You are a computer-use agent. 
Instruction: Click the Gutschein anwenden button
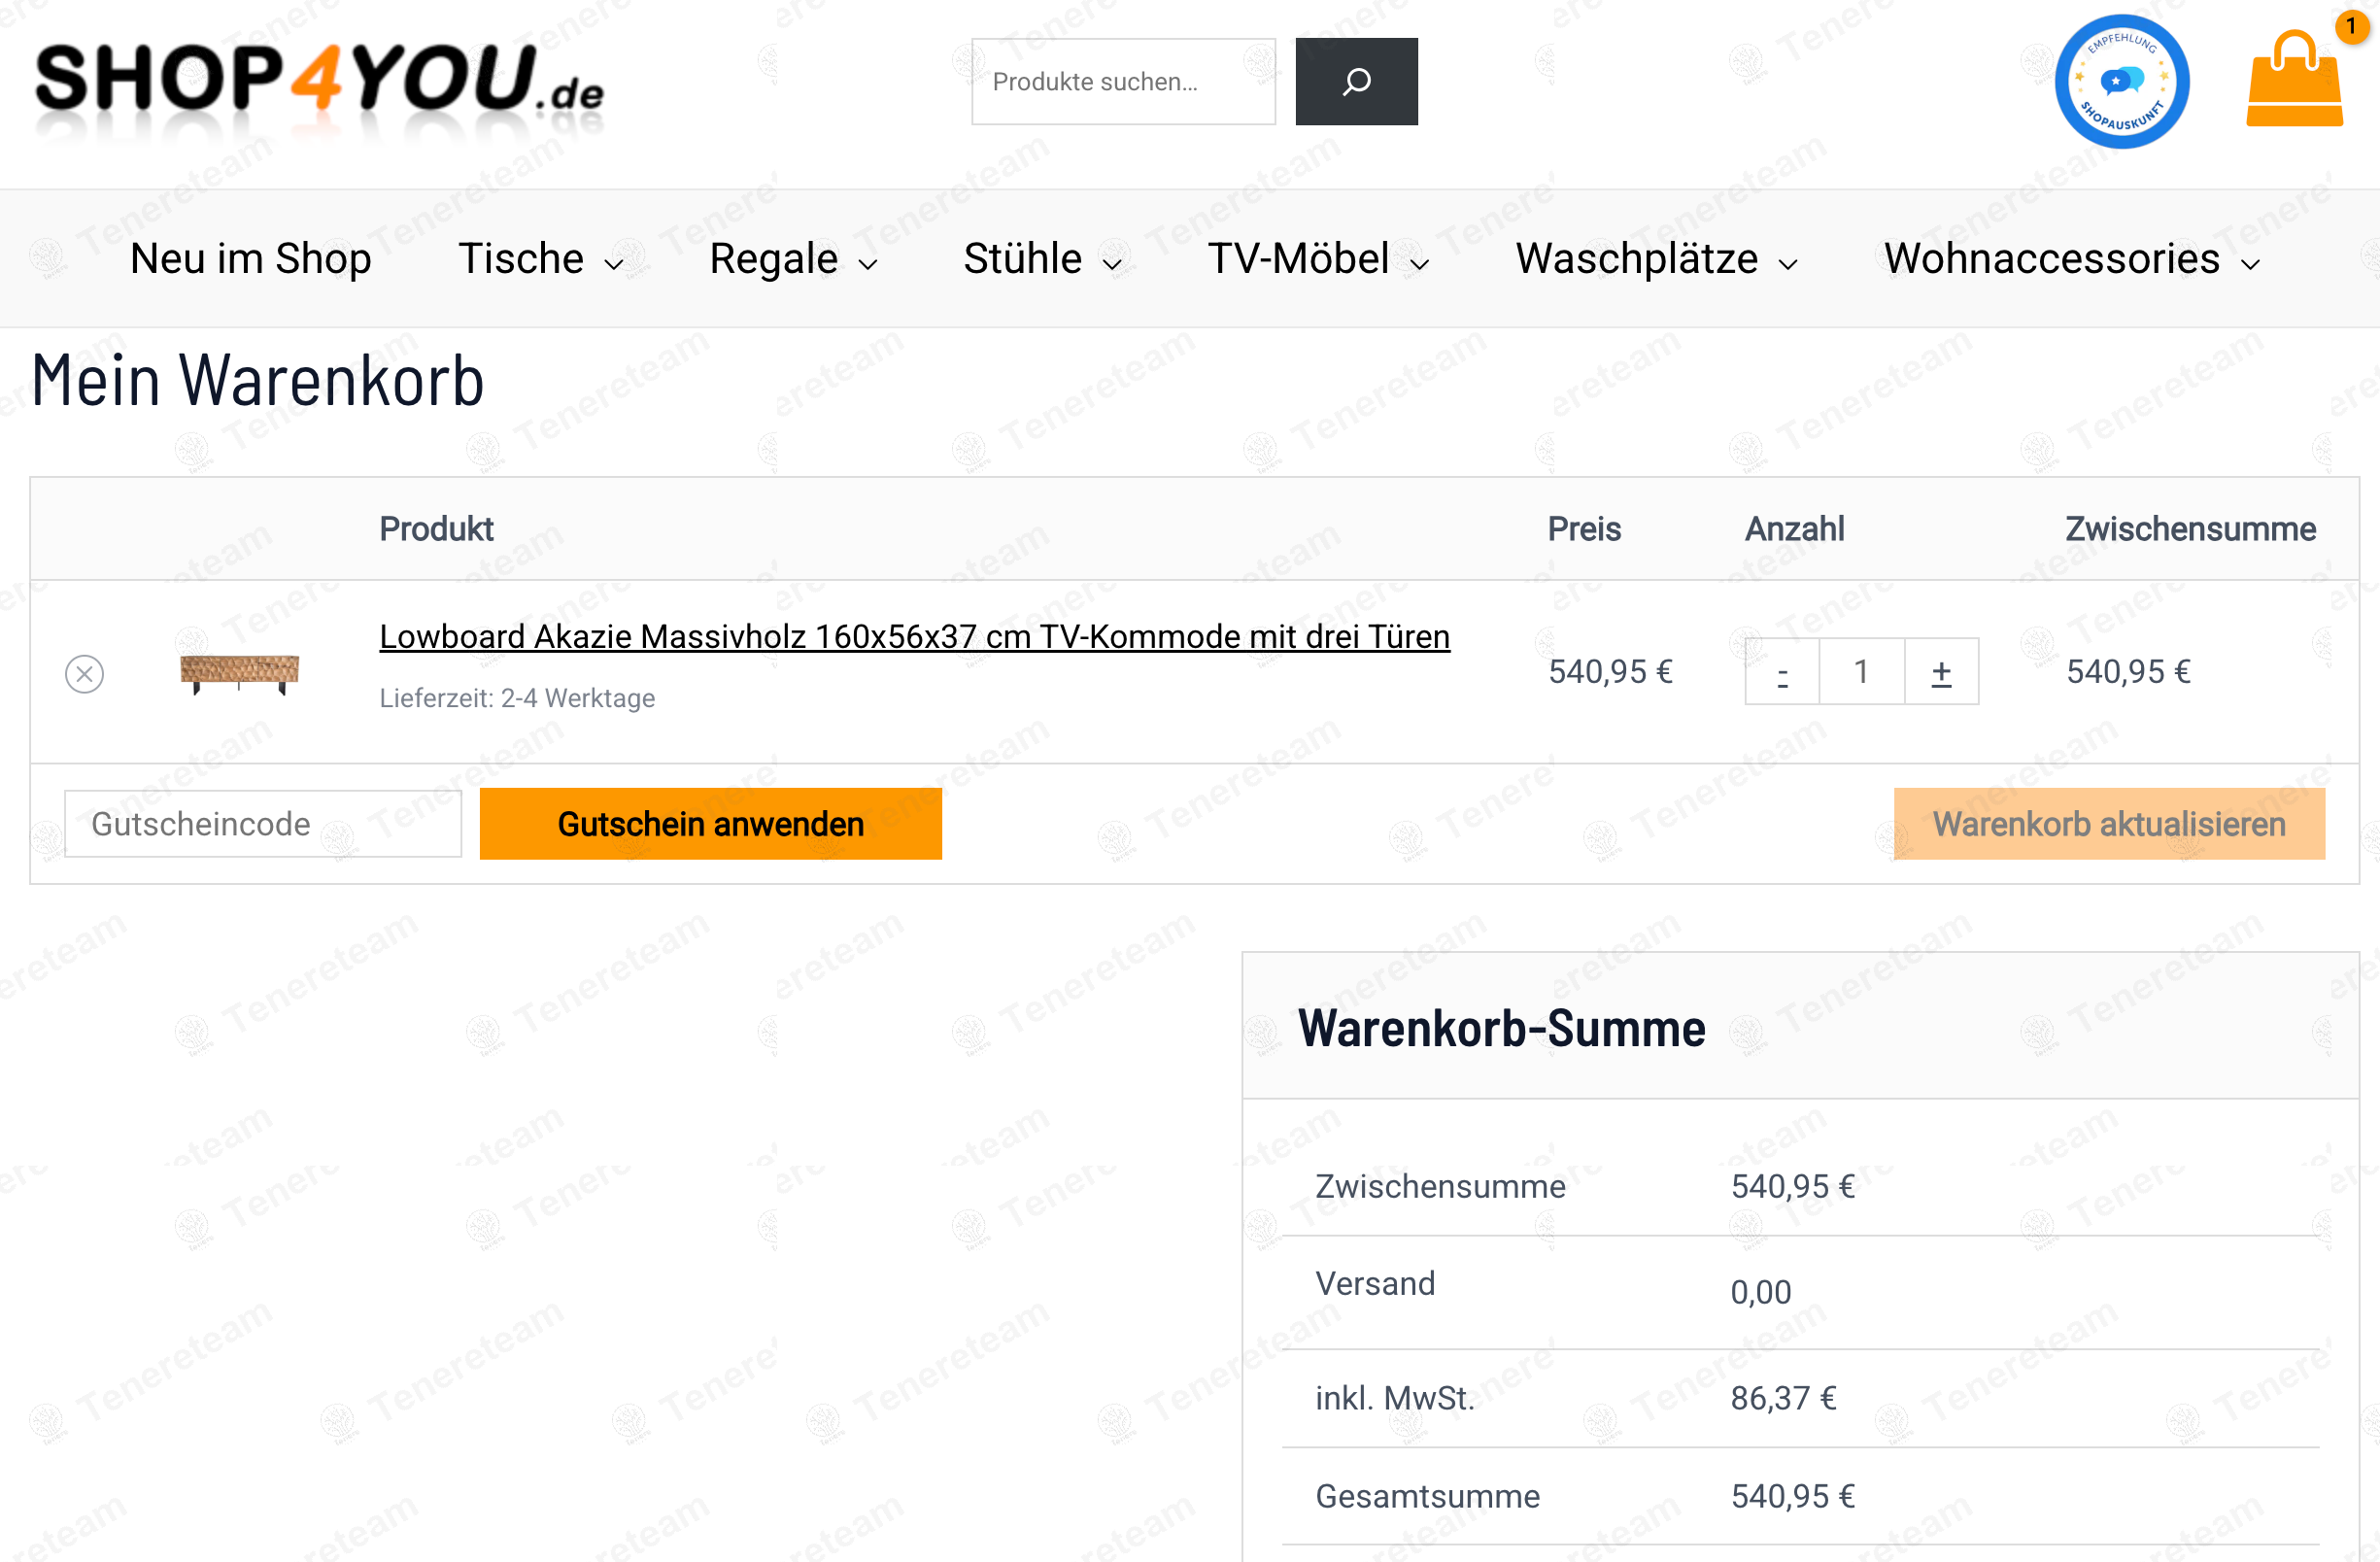[710, 824]
